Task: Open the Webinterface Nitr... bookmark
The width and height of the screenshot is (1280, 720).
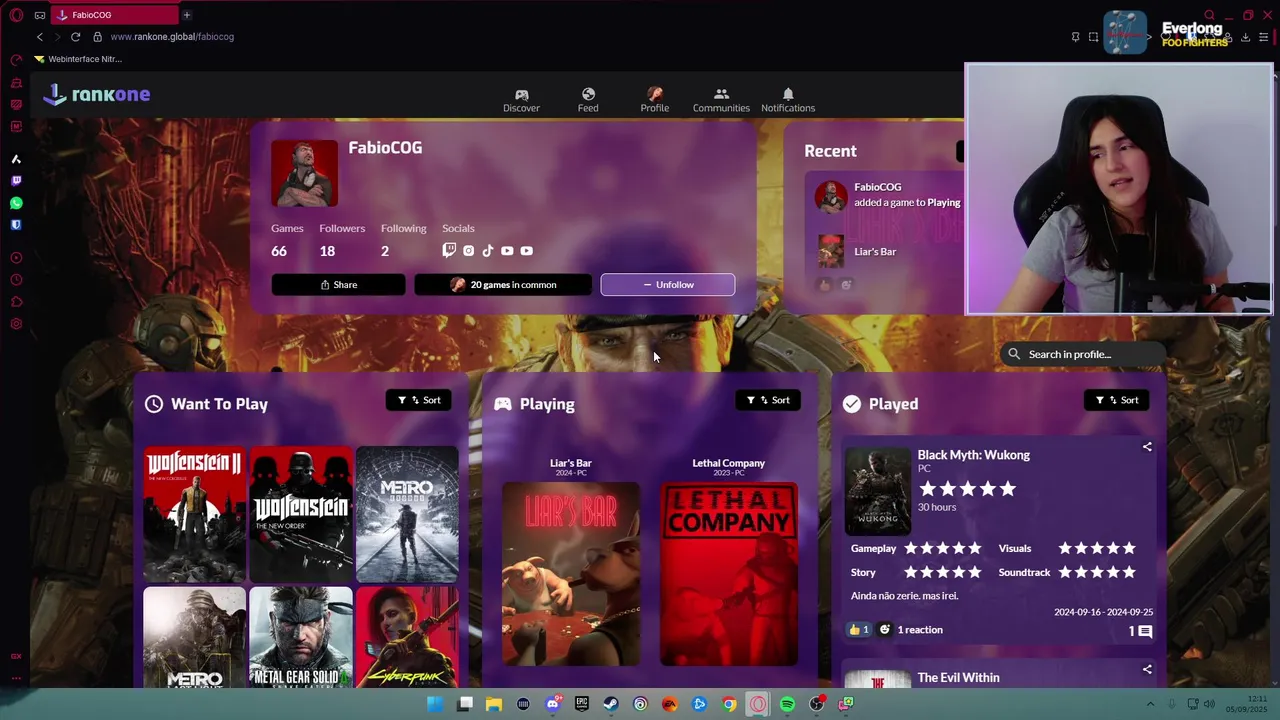Action: coord(78,59)
